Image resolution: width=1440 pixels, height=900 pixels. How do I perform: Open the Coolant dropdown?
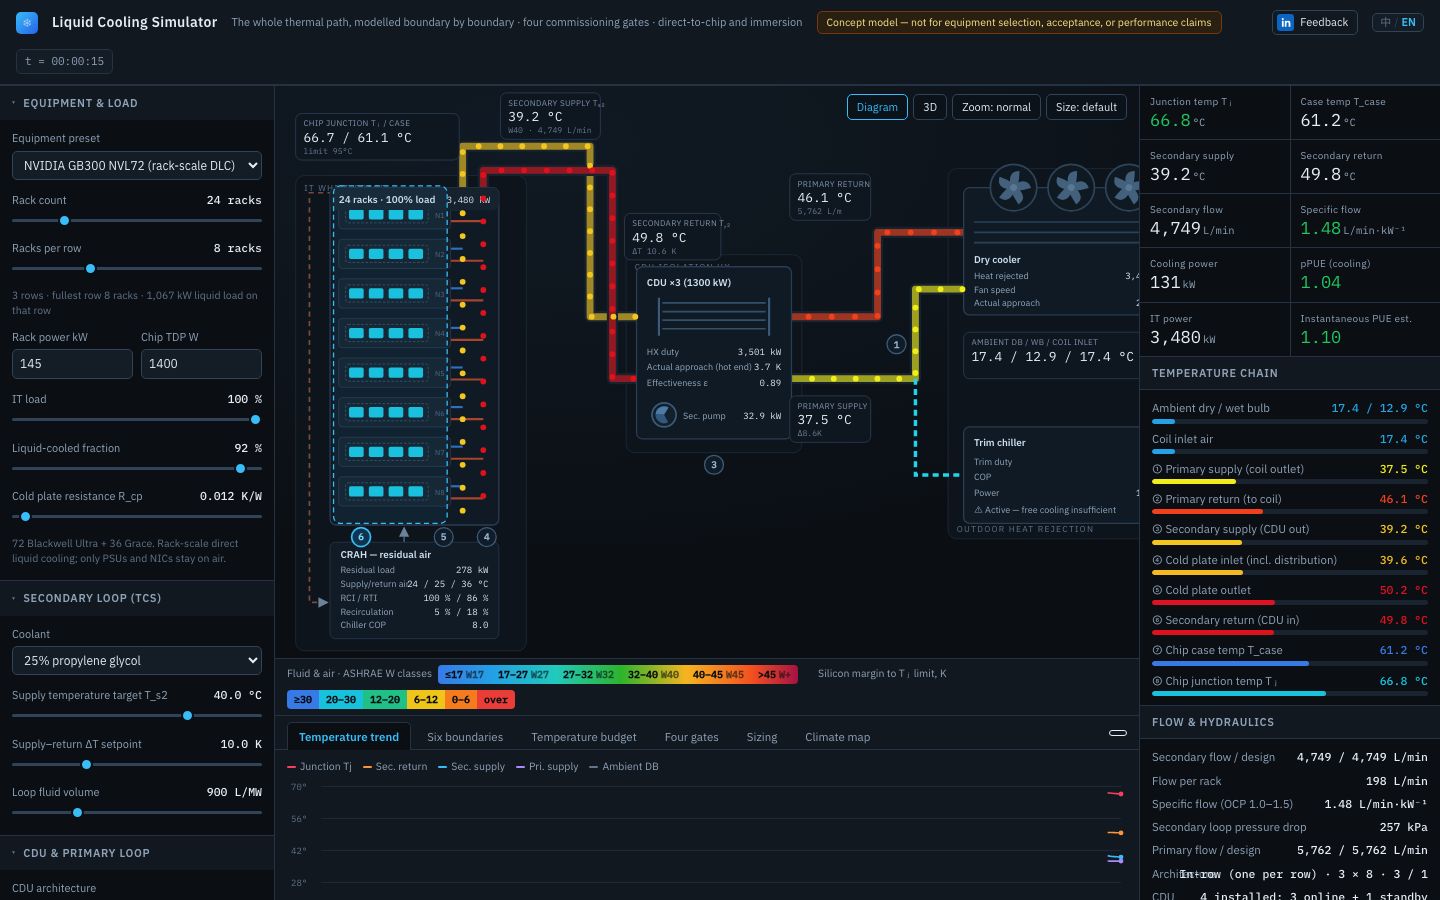tap(137, 660)
